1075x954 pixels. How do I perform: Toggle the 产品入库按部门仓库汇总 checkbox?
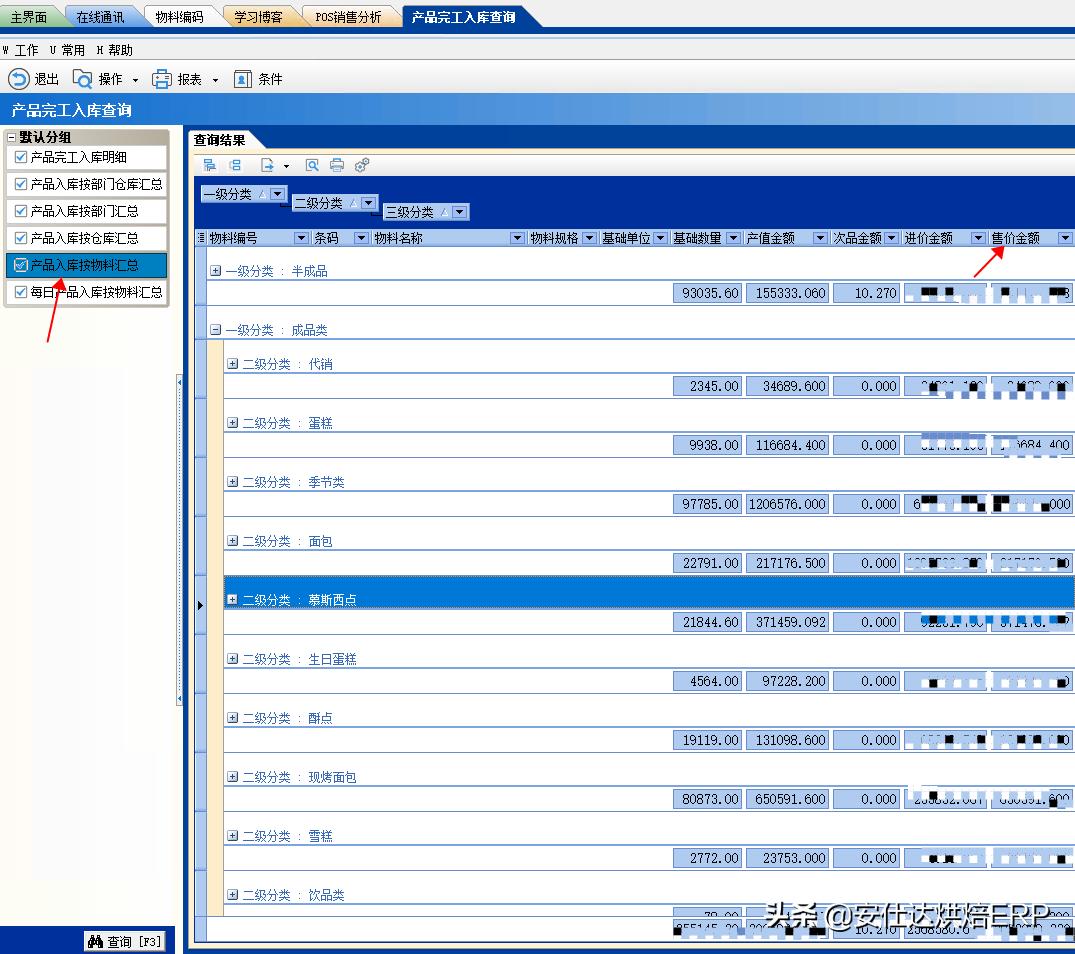click(21, 184)
